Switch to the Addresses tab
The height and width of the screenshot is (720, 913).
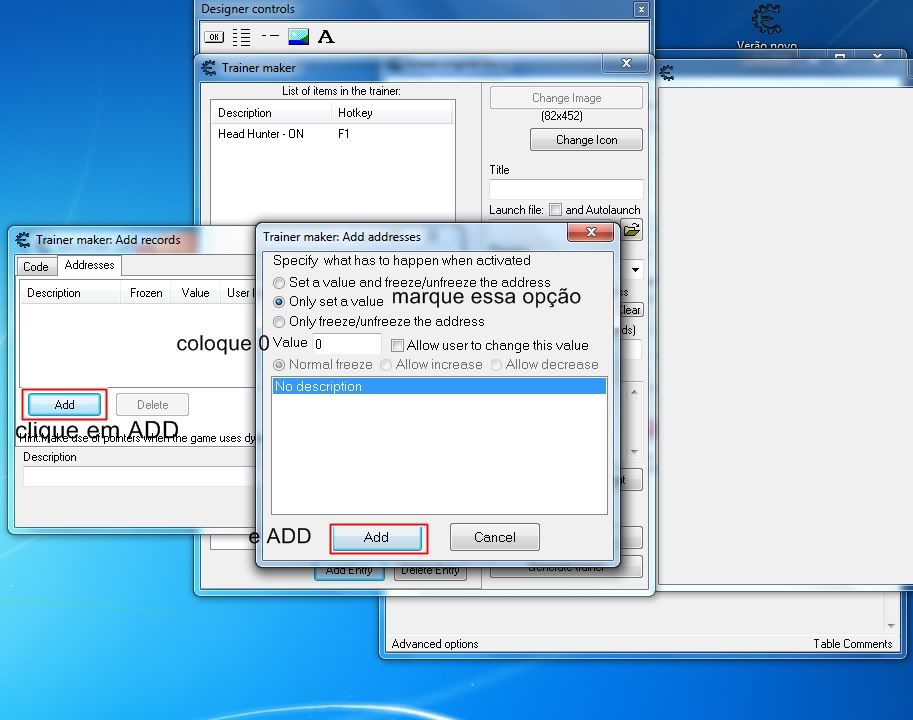tap(89, 265)
